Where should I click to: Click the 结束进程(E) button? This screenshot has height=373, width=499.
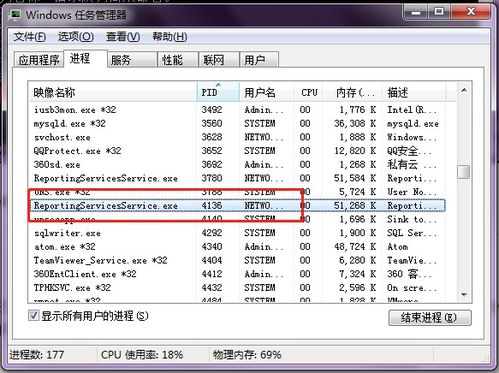(430, 318)
